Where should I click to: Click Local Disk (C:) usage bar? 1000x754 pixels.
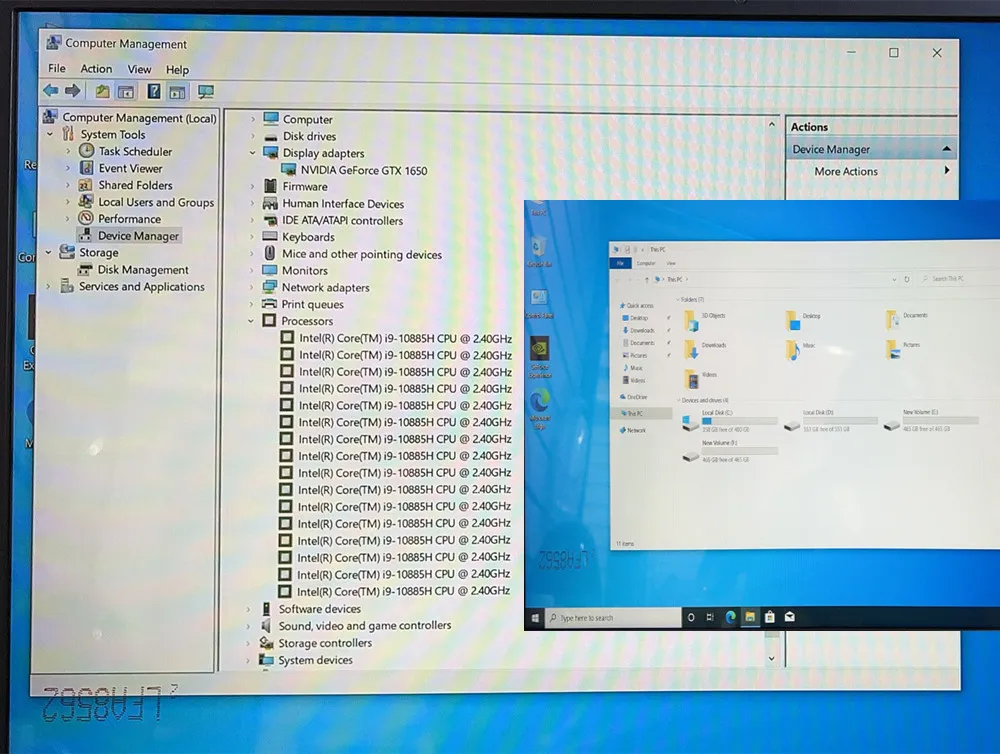point(740,421)
